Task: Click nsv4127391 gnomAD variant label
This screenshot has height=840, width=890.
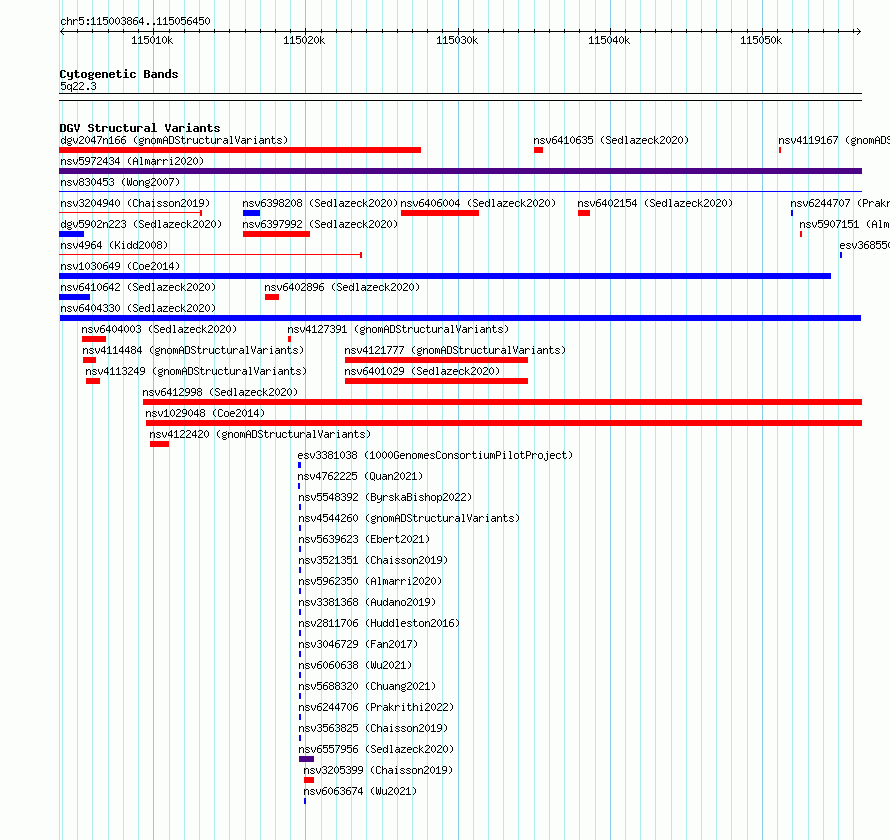Action: (398, 329)
